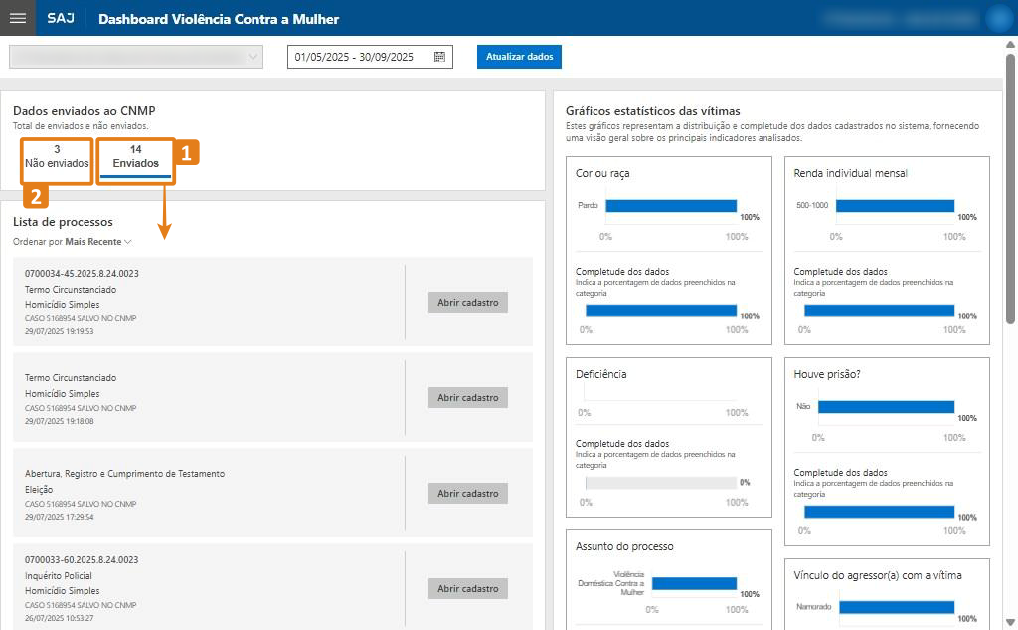This screenshot has height=630, width=1018.
Task: Open the hamburger navigation menu
Action: coord(17,18)
